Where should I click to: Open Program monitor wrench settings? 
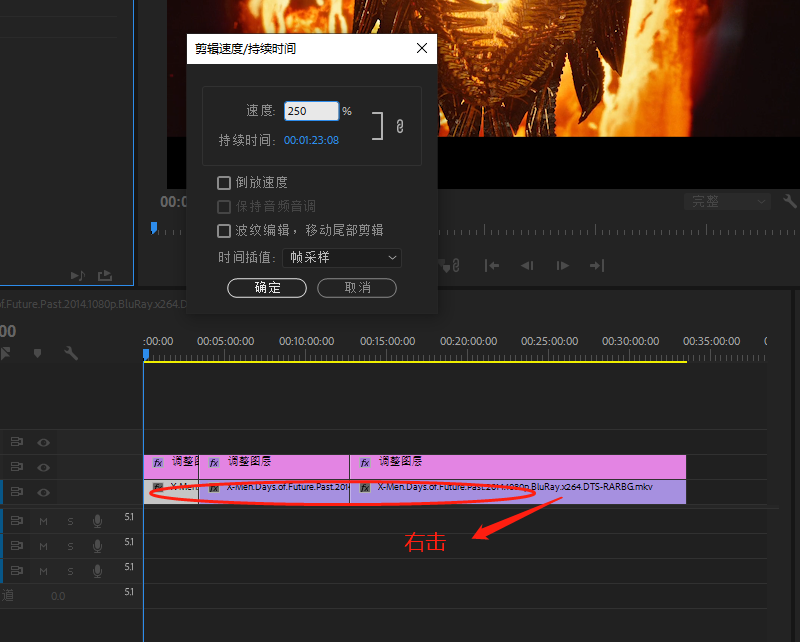tap(790, 202)
